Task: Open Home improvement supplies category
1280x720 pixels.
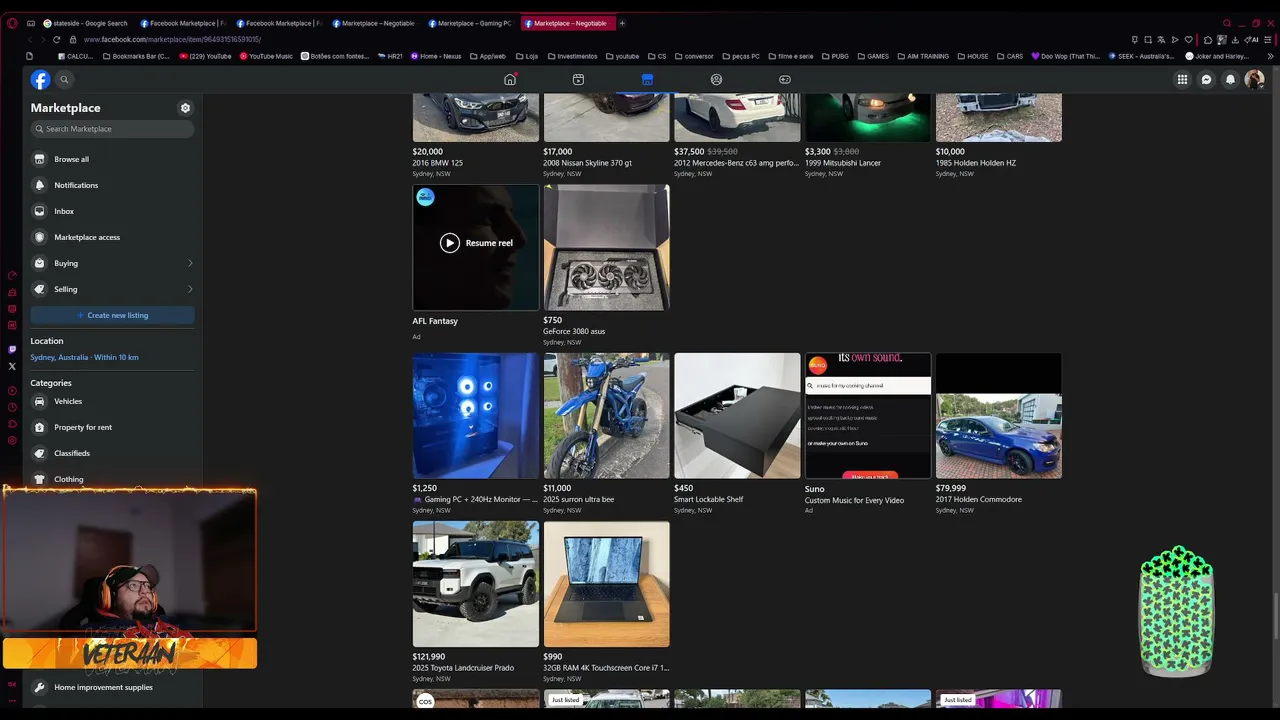Action: tap(112, 687)
